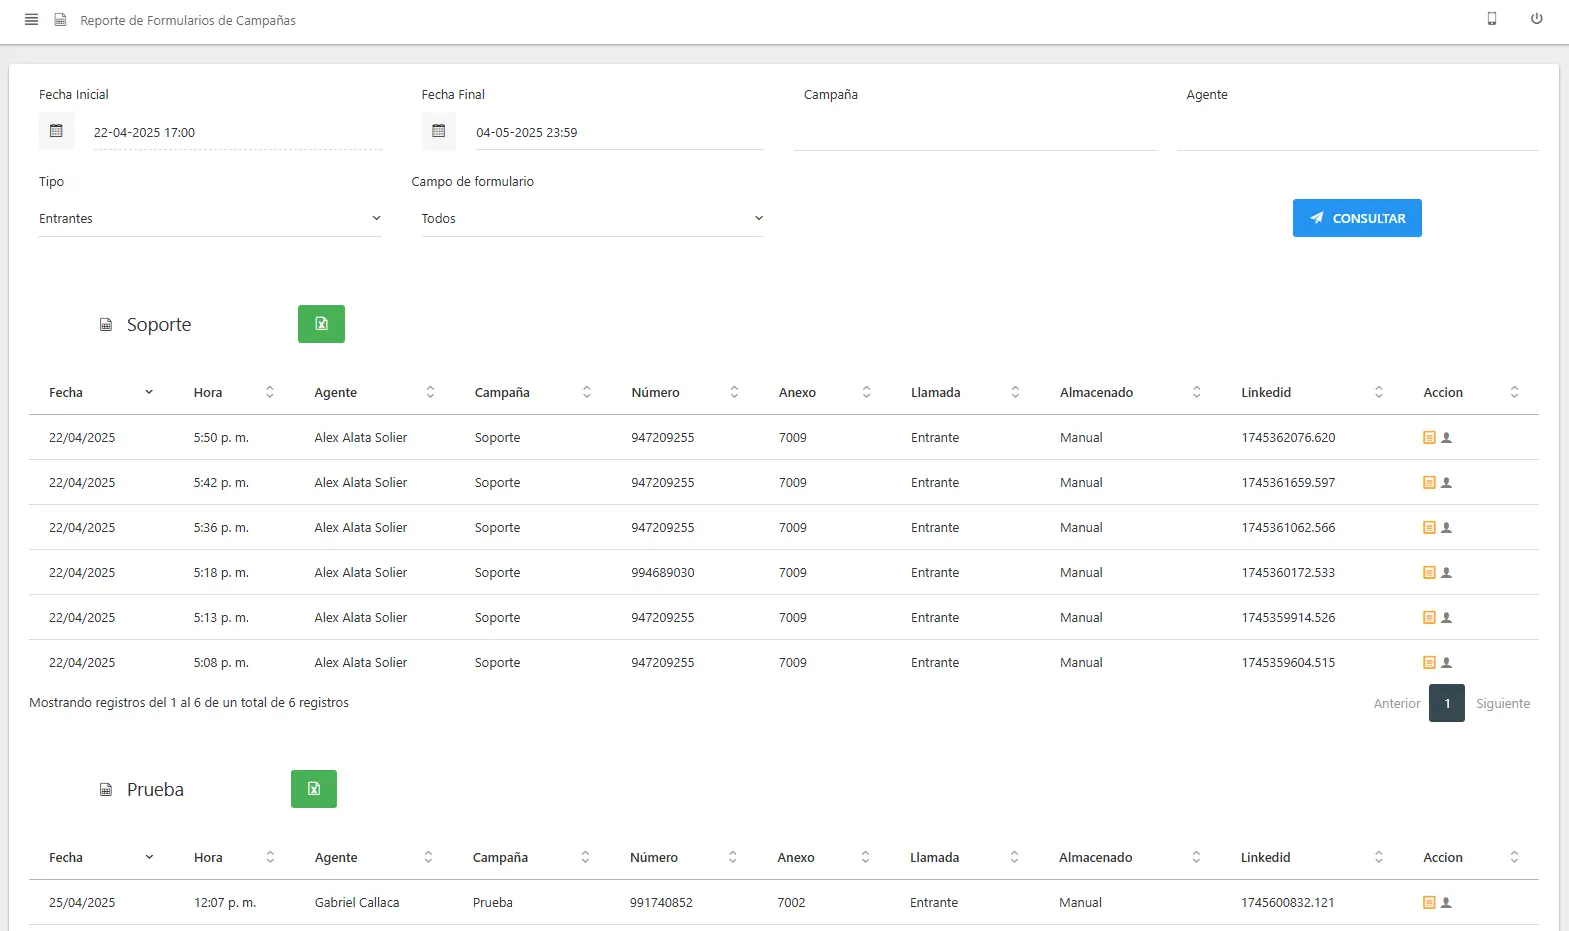
Task: Sort Soporte table by Llamada
Action: 965,392
